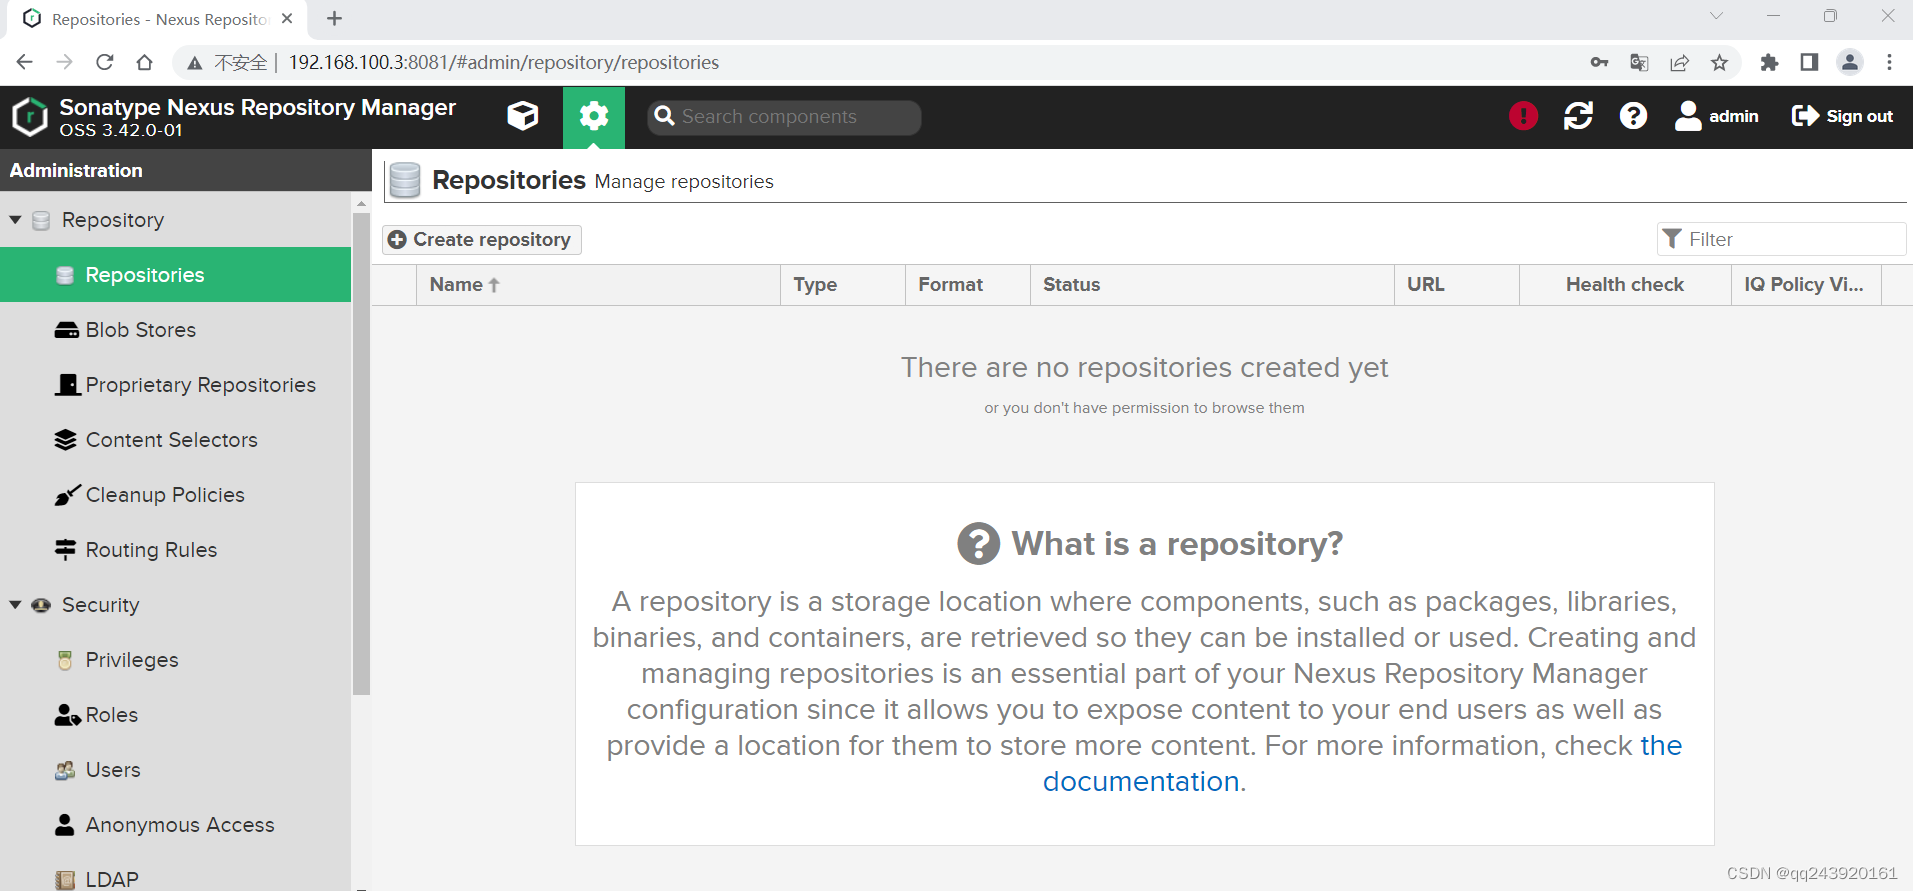The image size is (1913, 891).
Task: Open the tab search dropdown arrow
Action: point(1716,16)
